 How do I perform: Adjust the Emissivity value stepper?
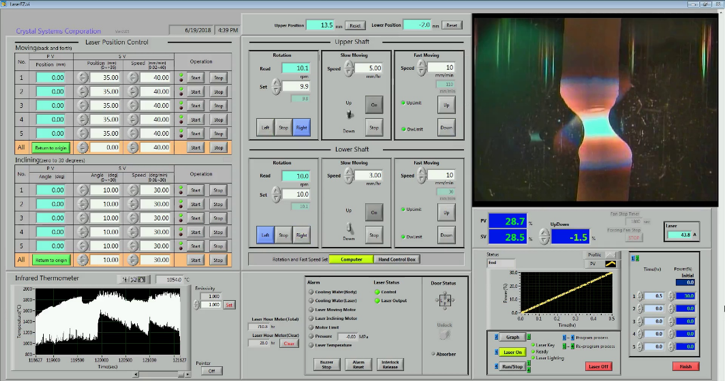pos(197,304)
